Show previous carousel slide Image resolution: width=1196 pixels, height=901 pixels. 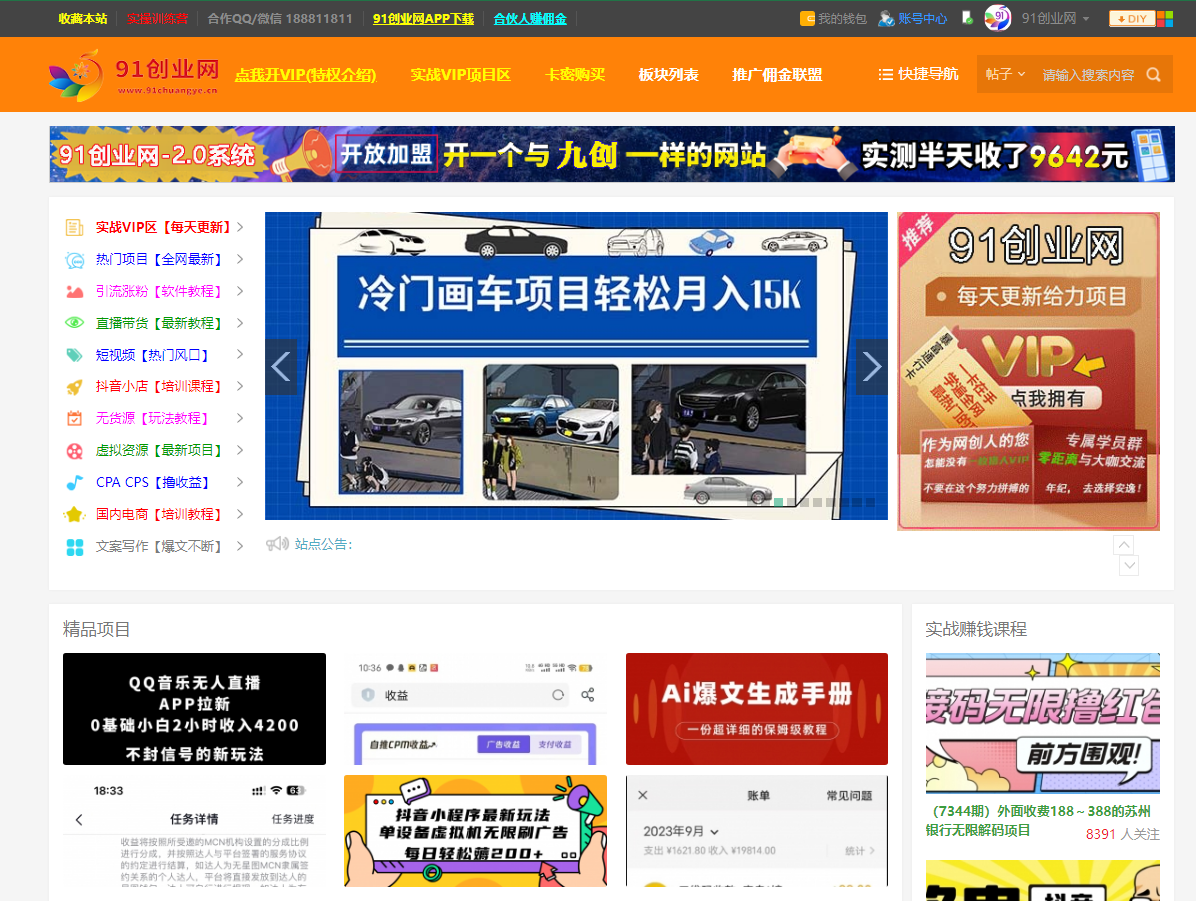point(281,367)
